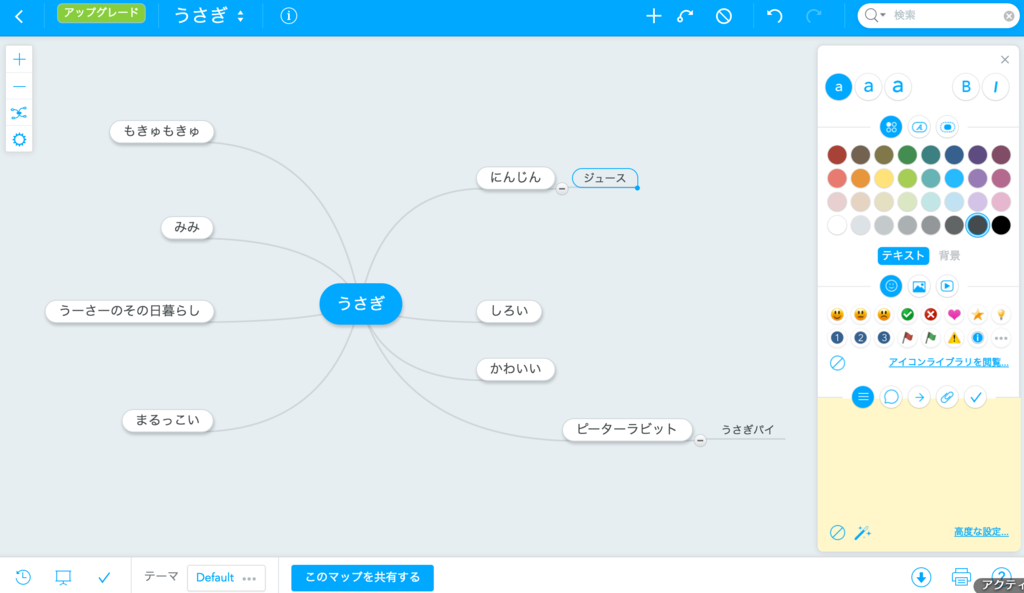Viewport: 1024px width, 593px height.
Task: Click the print icon
Action: 961,577
